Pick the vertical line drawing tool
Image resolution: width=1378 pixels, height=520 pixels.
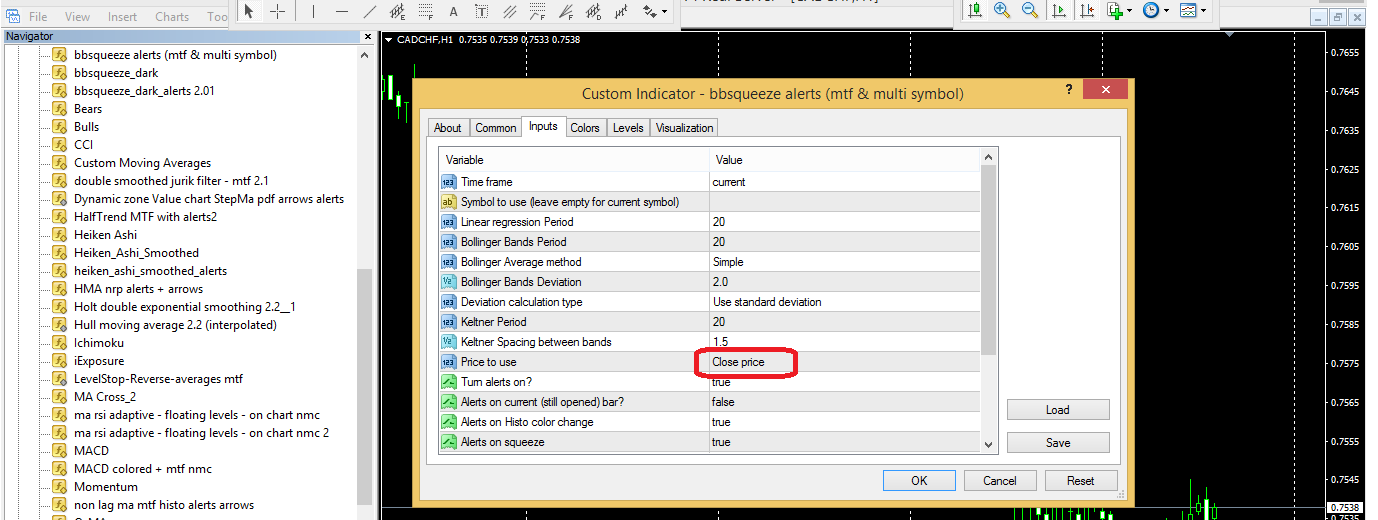coord(313,11)
